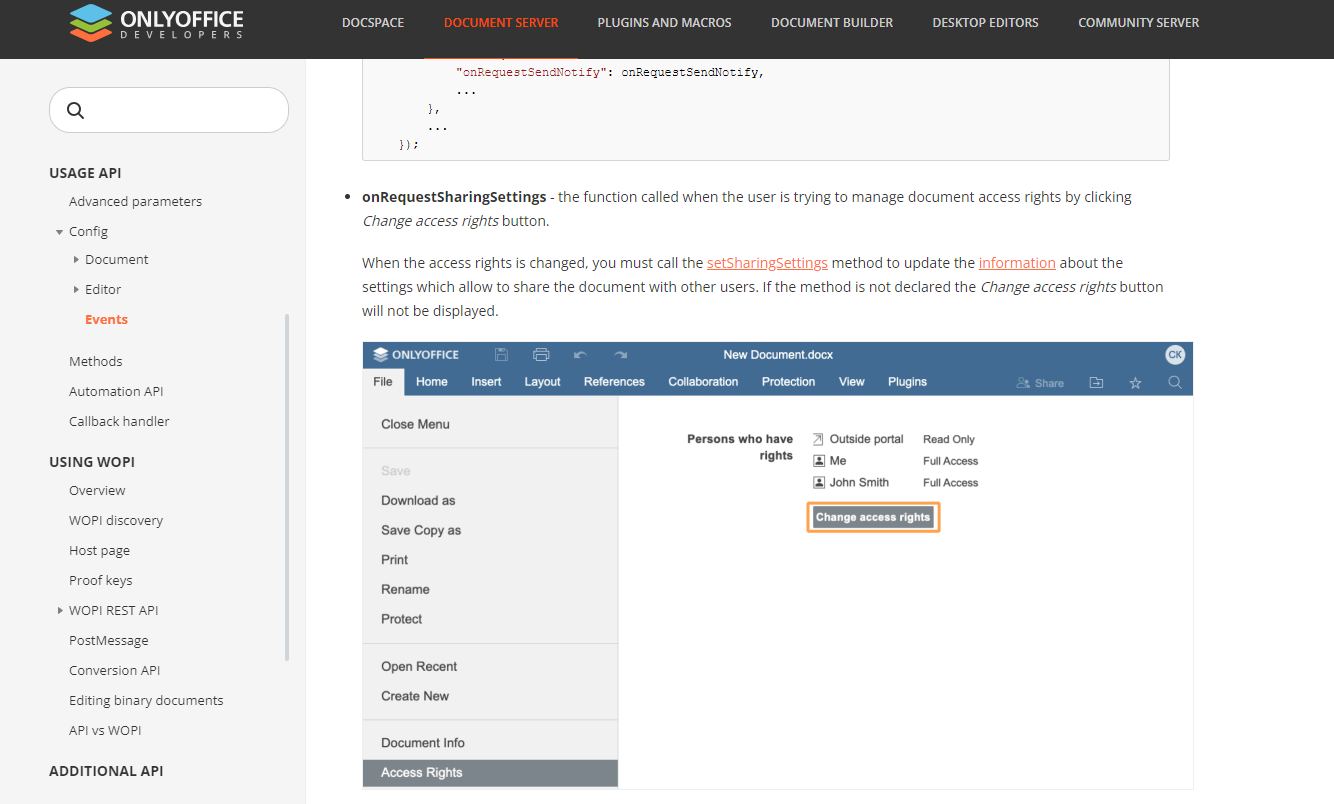Click the USING WOPI heading
The image size is (1334, 804).
point(92,462)
